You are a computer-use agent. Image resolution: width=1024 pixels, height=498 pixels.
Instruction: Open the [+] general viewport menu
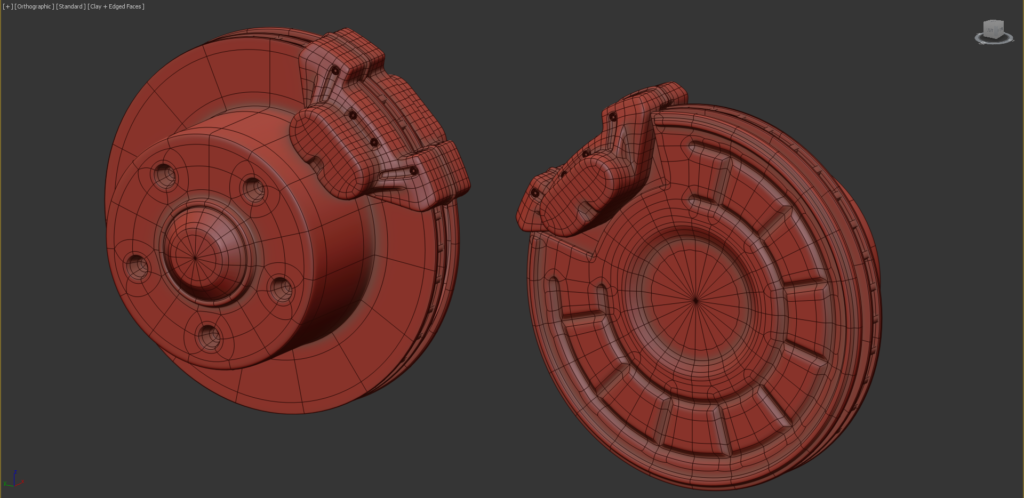pyautogui.click(x=8, y=7)
